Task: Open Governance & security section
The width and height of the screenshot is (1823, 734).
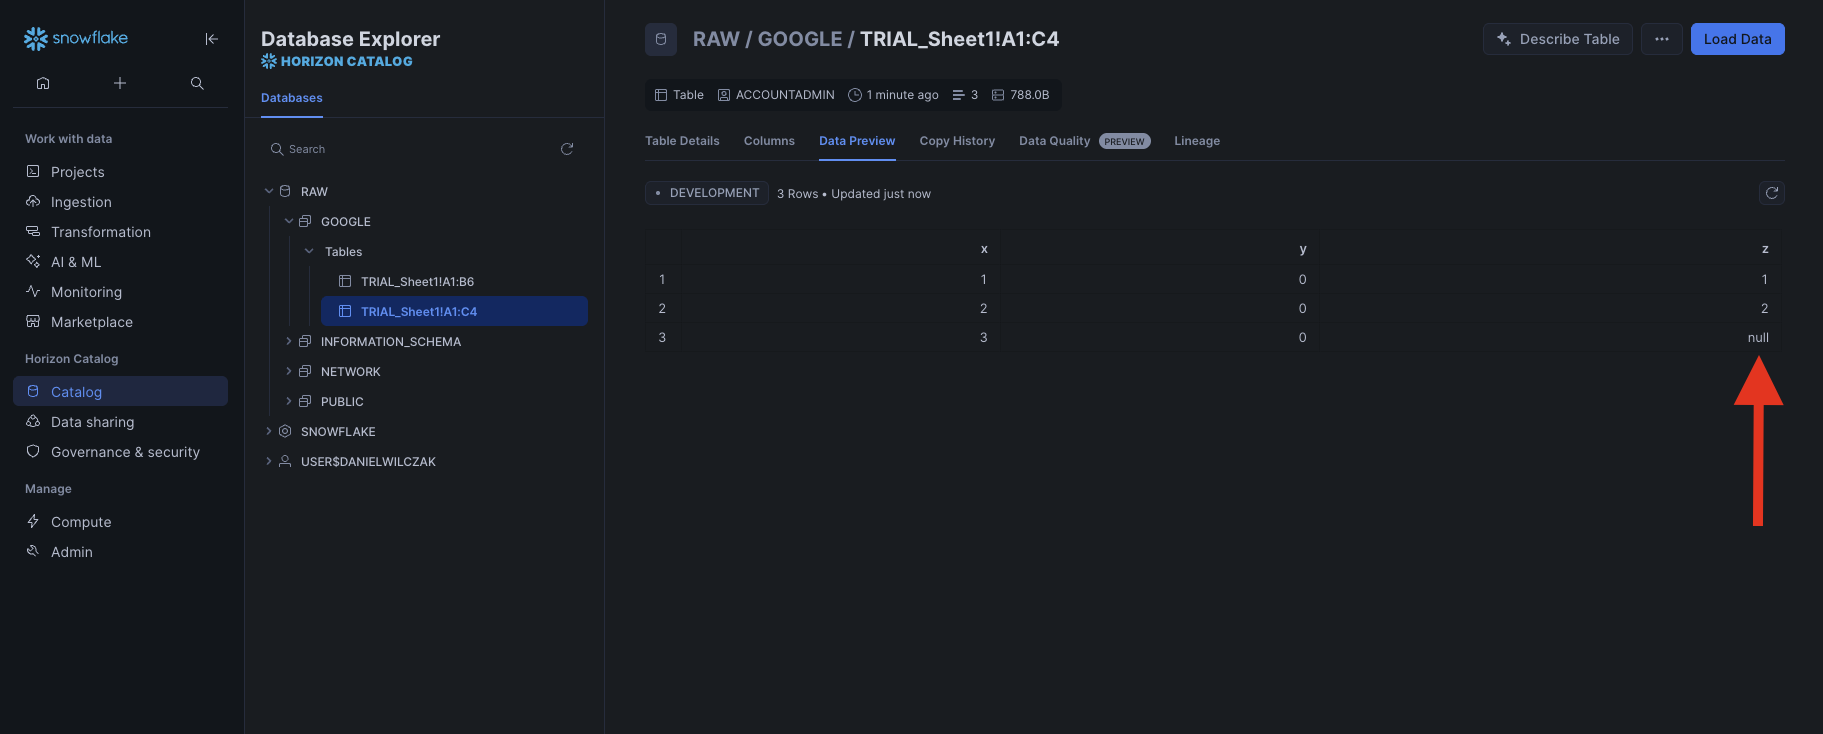Action: click(x=125, y=452)
